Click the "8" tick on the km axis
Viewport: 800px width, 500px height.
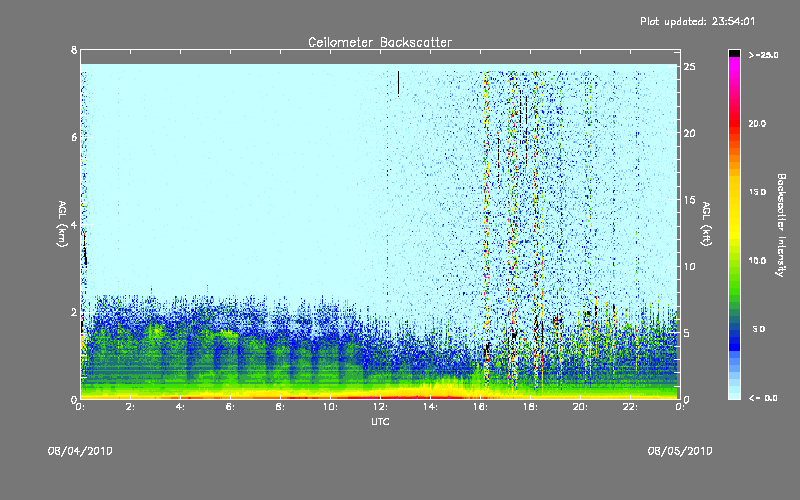point(74,50)
